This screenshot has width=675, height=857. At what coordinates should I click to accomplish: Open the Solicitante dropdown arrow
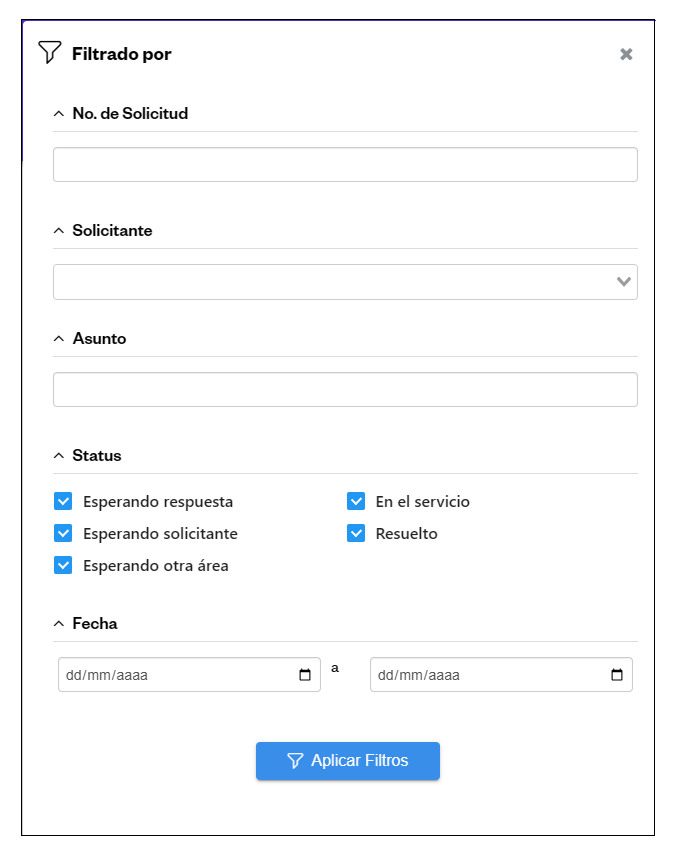tap(624, 282)
